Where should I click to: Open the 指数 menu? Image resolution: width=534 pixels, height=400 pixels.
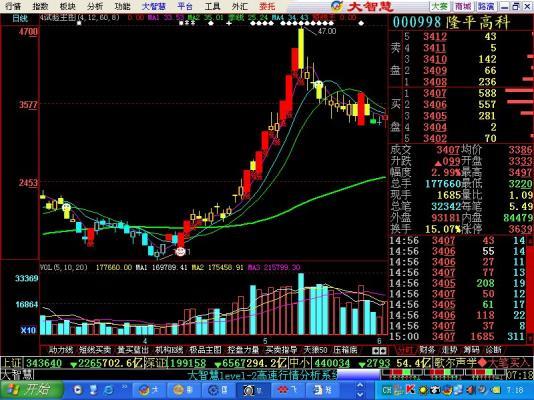pyautogui.click(x=40, y=6)
